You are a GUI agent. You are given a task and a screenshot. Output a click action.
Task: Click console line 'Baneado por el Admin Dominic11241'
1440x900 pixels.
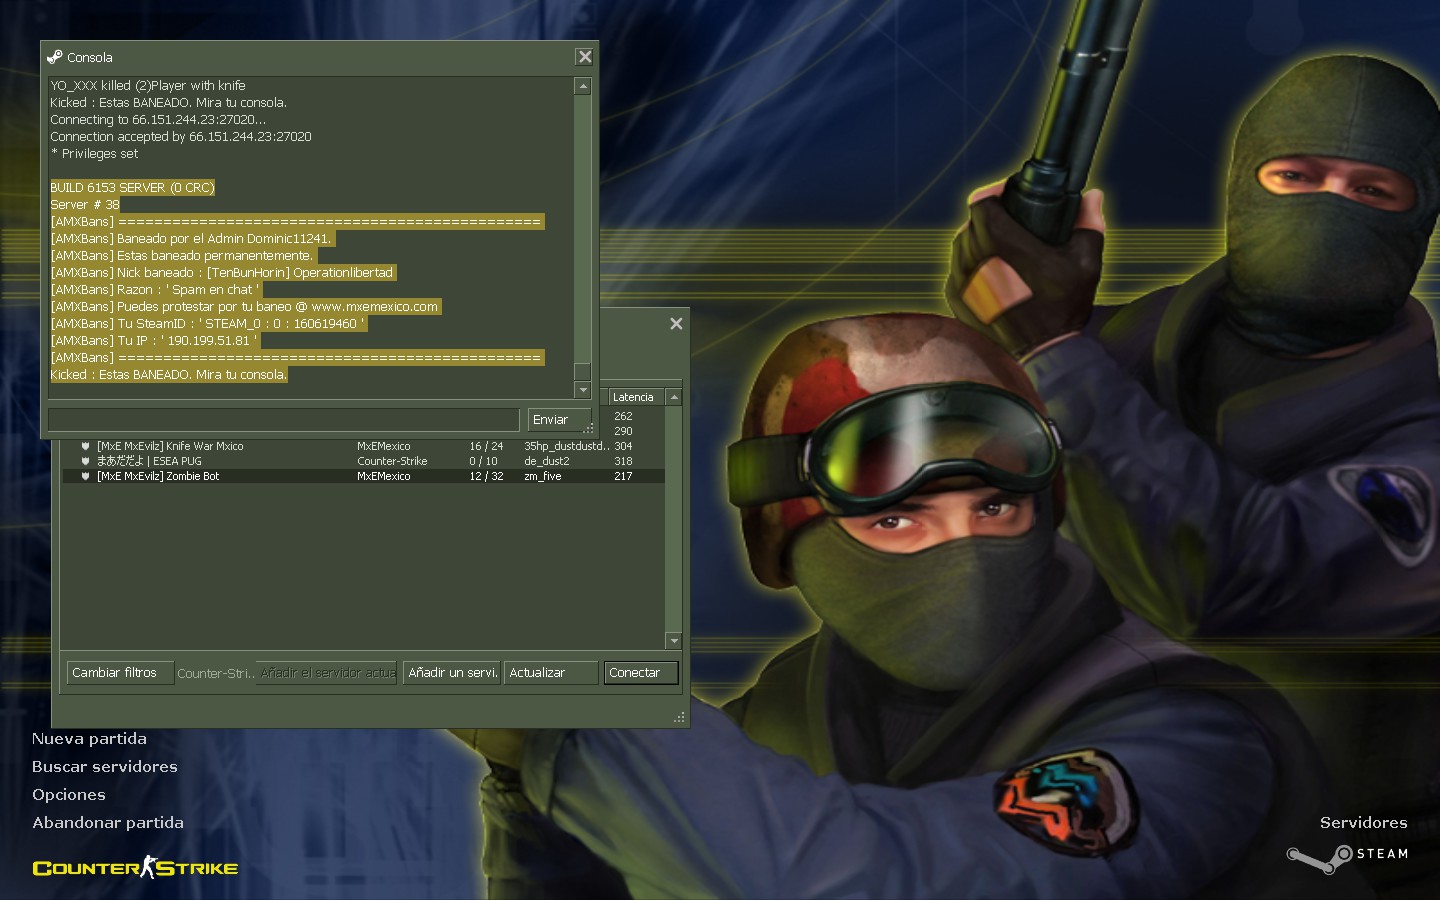click(191, 238)
